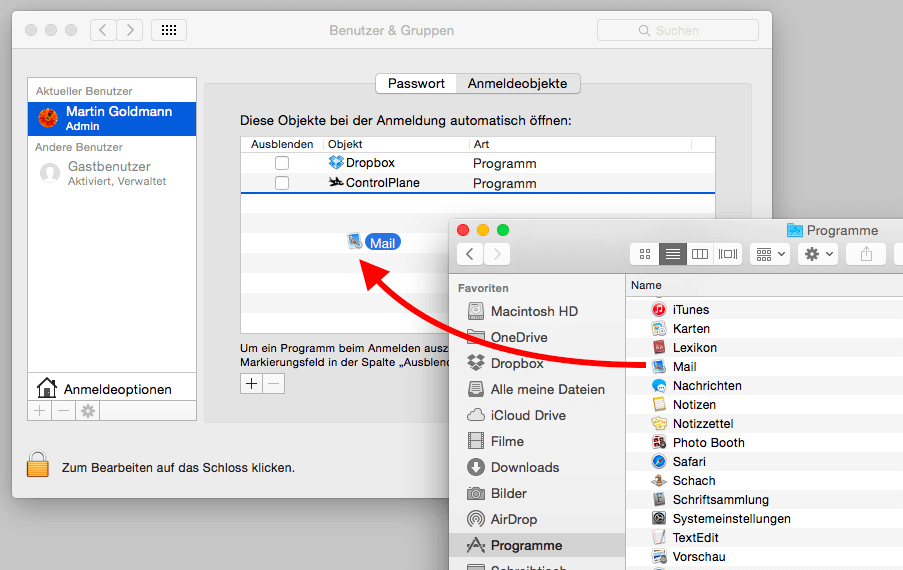Select Karten in the Programme list
The width and height of the screenshot is (903, 570).
click(764, 329)
